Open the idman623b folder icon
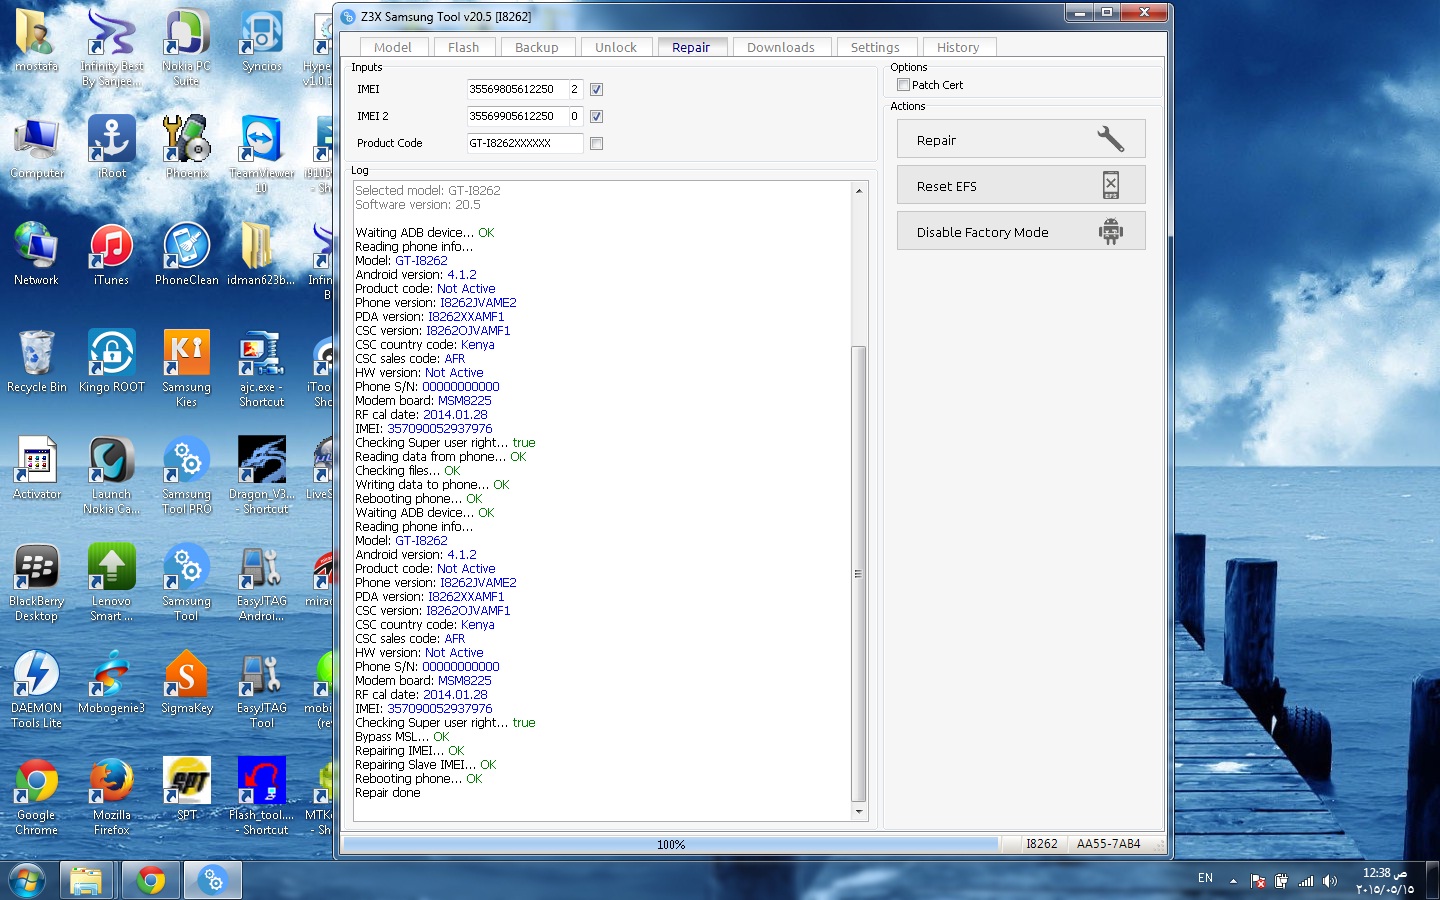 (x=260, y=254)
